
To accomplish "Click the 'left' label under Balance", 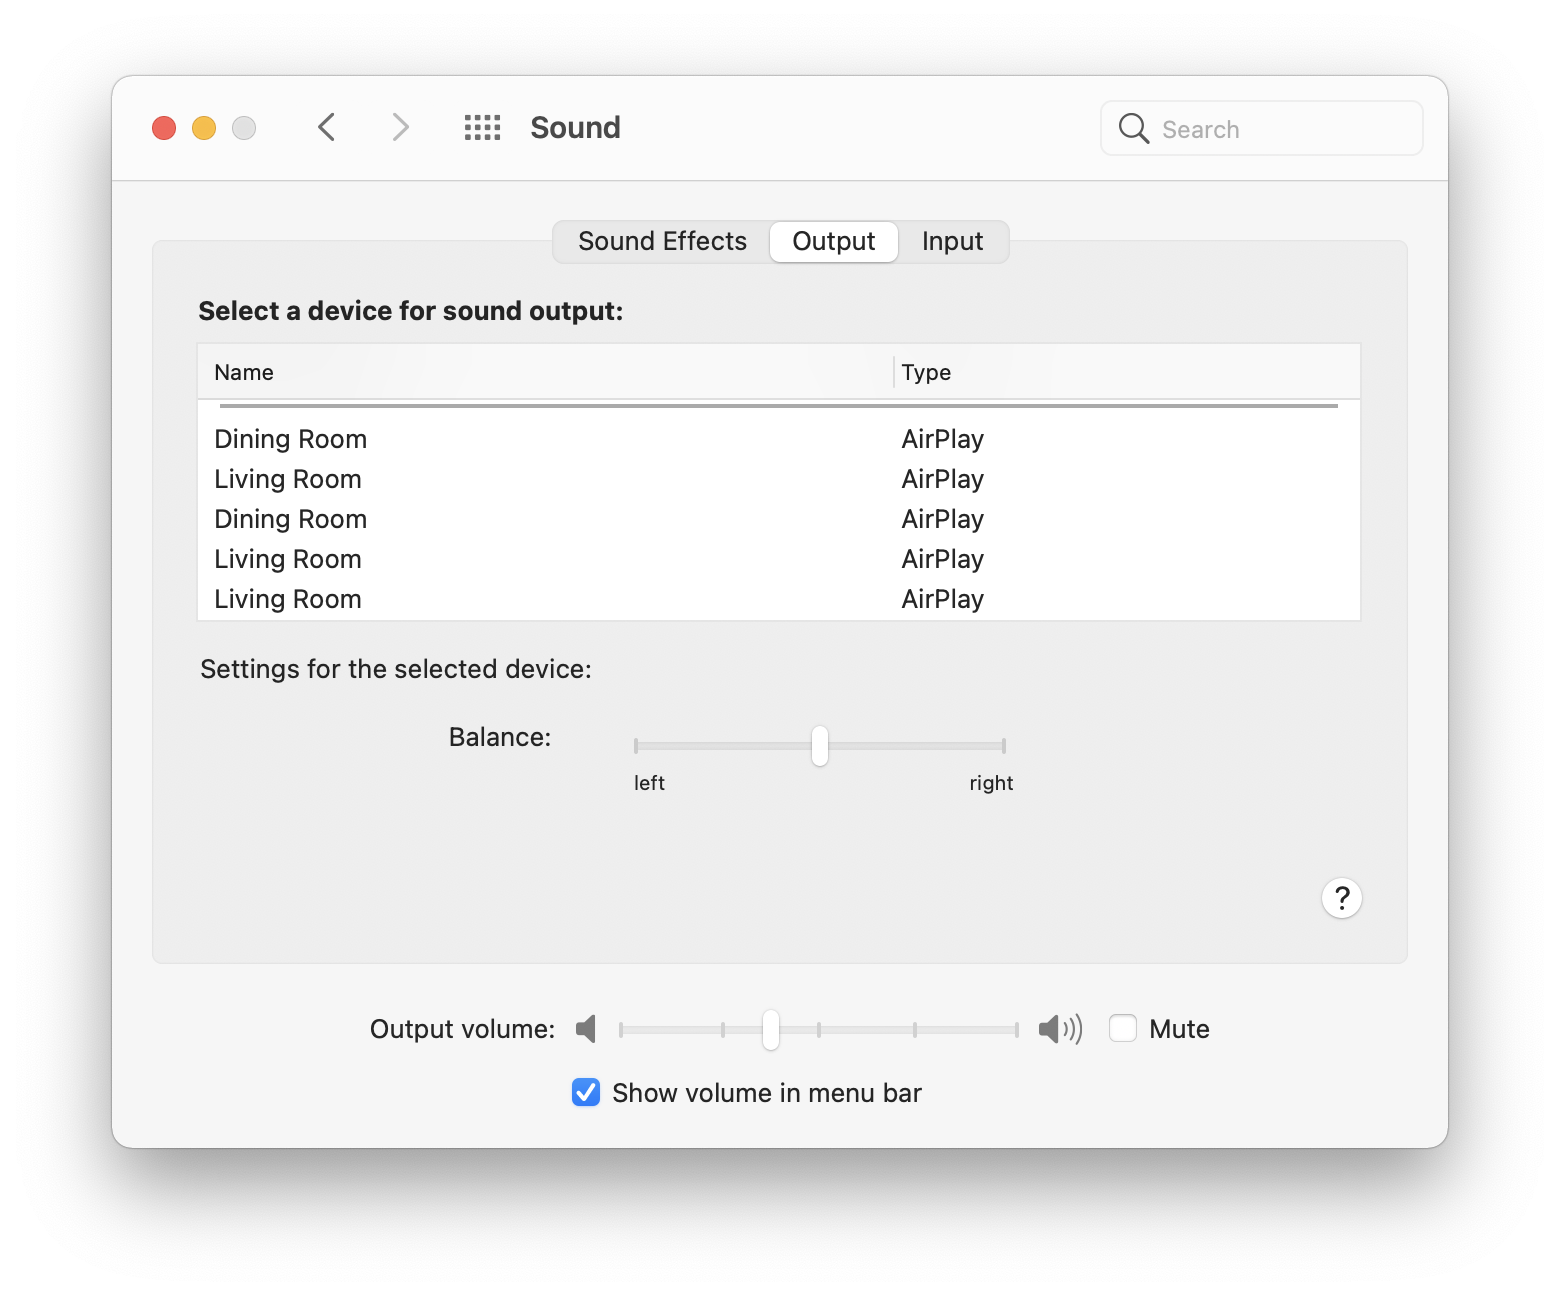I will pyautogui.click(x=649, y=783).
